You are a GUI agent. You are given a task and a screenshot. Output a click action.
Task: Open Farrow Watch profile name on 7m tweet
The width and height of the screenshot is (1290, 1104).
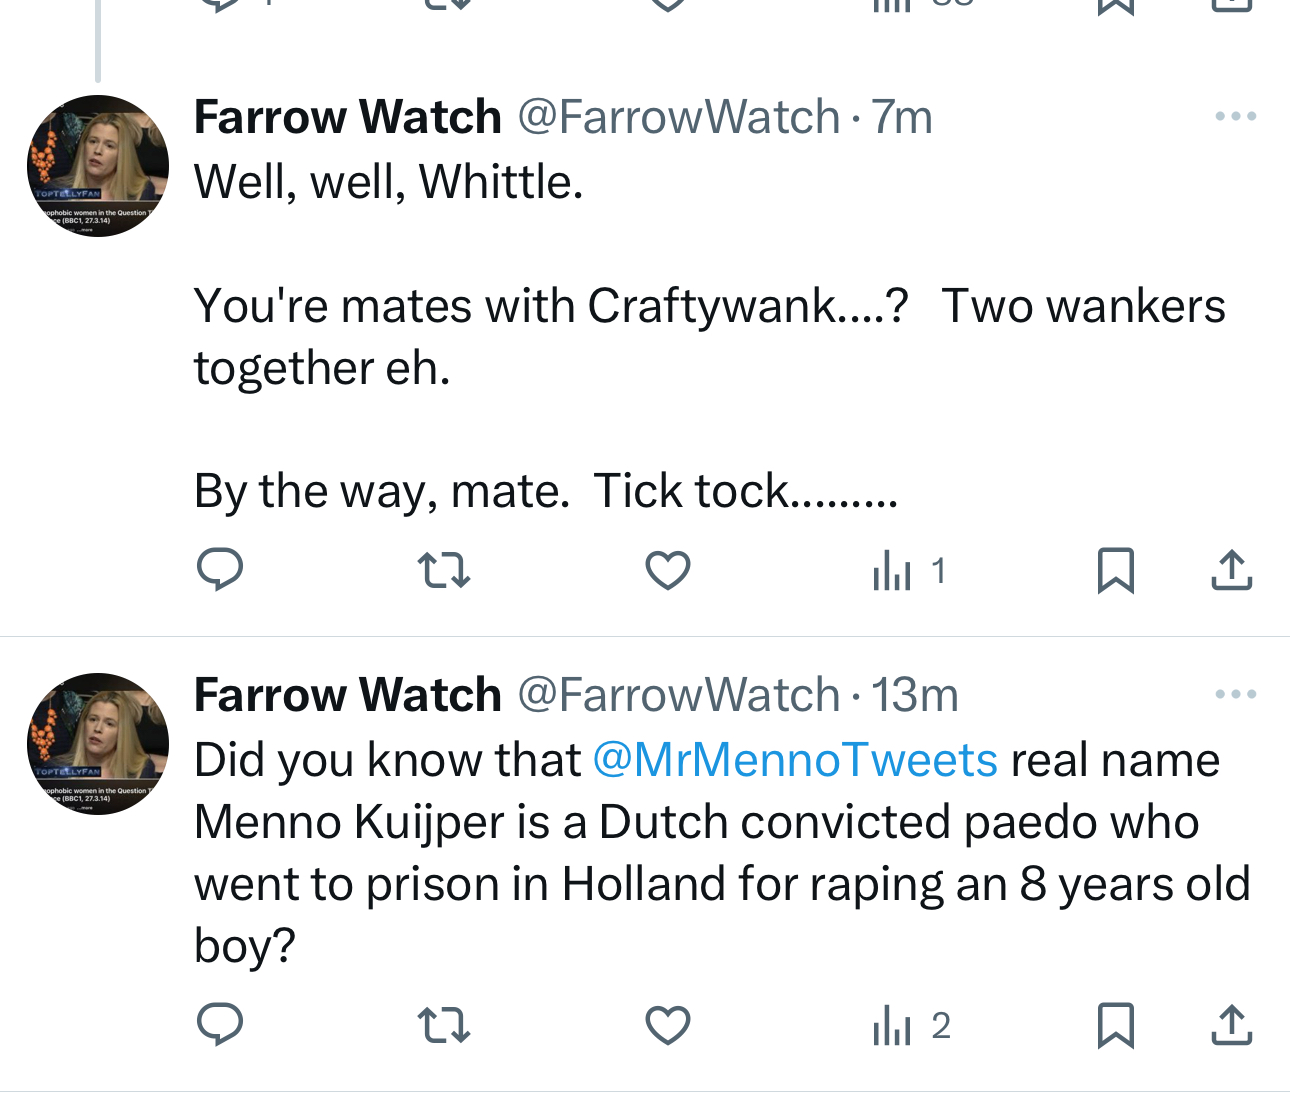tap(347, 117)
